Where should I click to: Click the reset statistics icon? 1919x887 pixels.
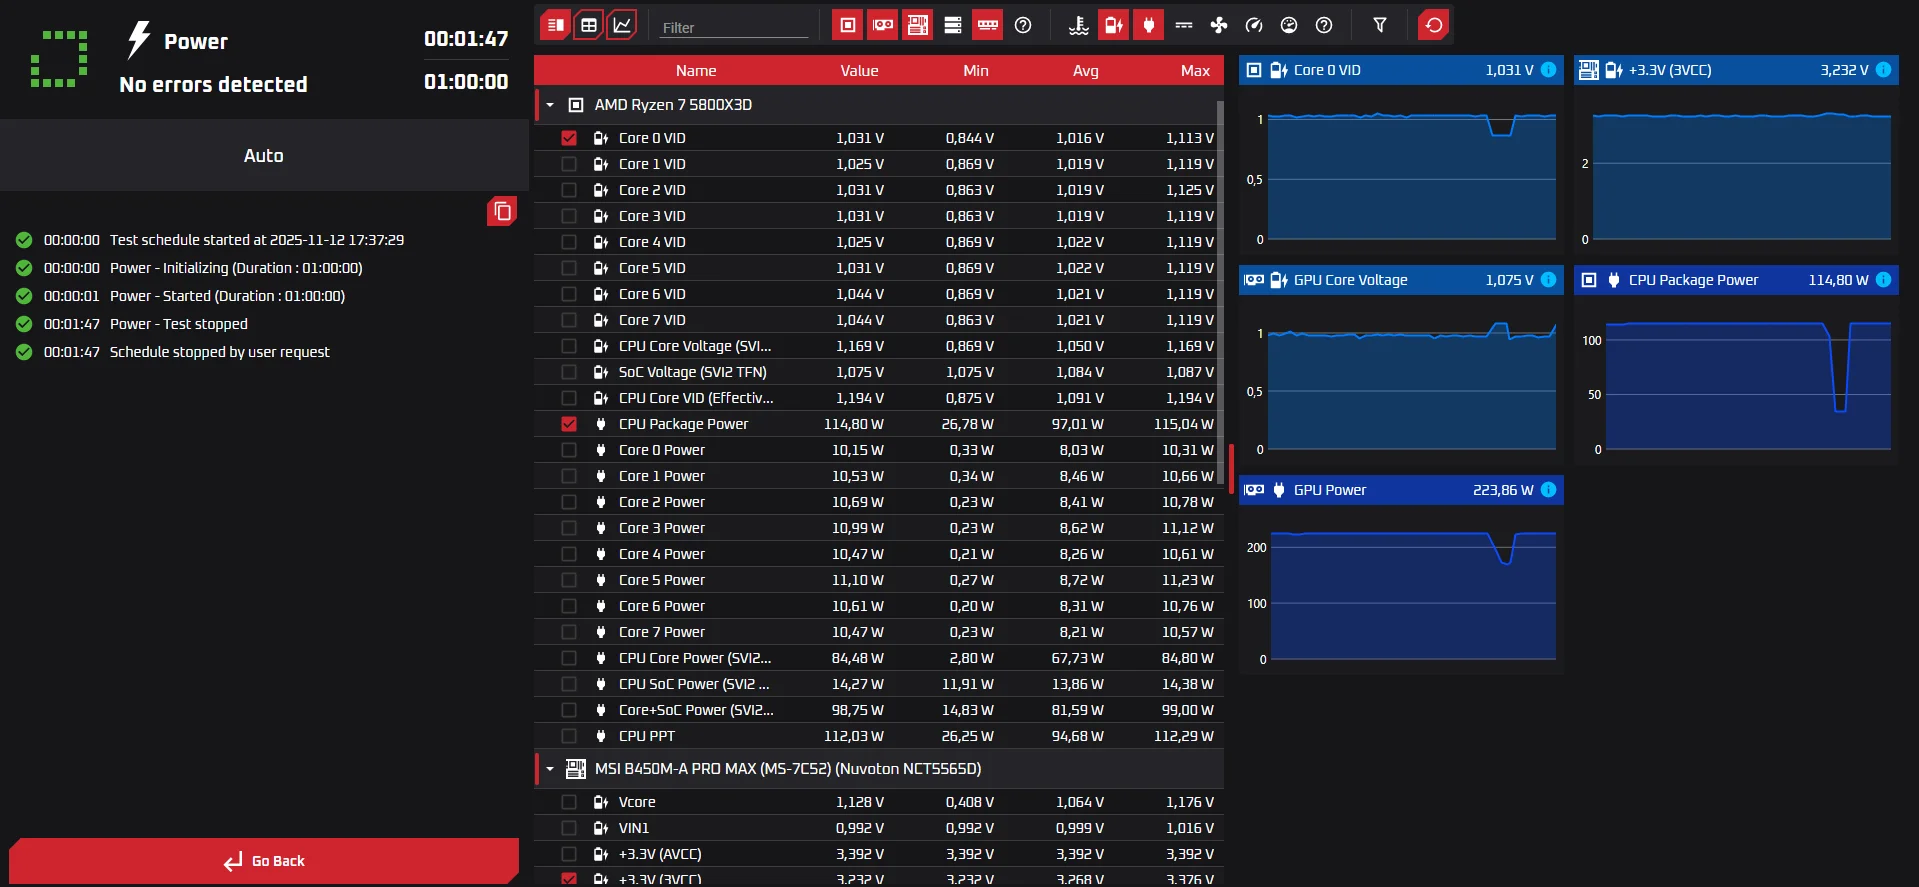click(1434, 25)
